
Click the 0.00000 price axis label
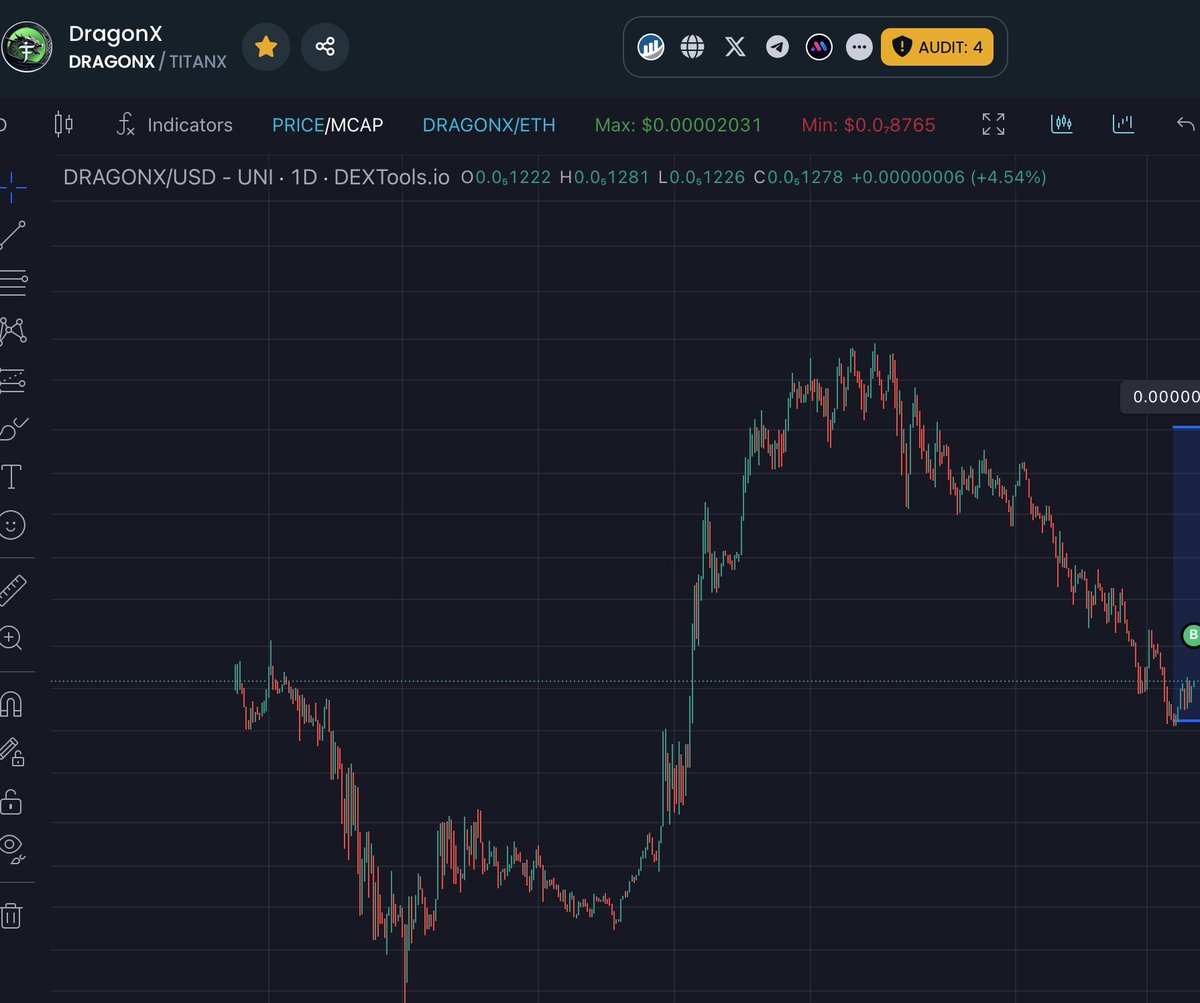tap(1160, 397)
